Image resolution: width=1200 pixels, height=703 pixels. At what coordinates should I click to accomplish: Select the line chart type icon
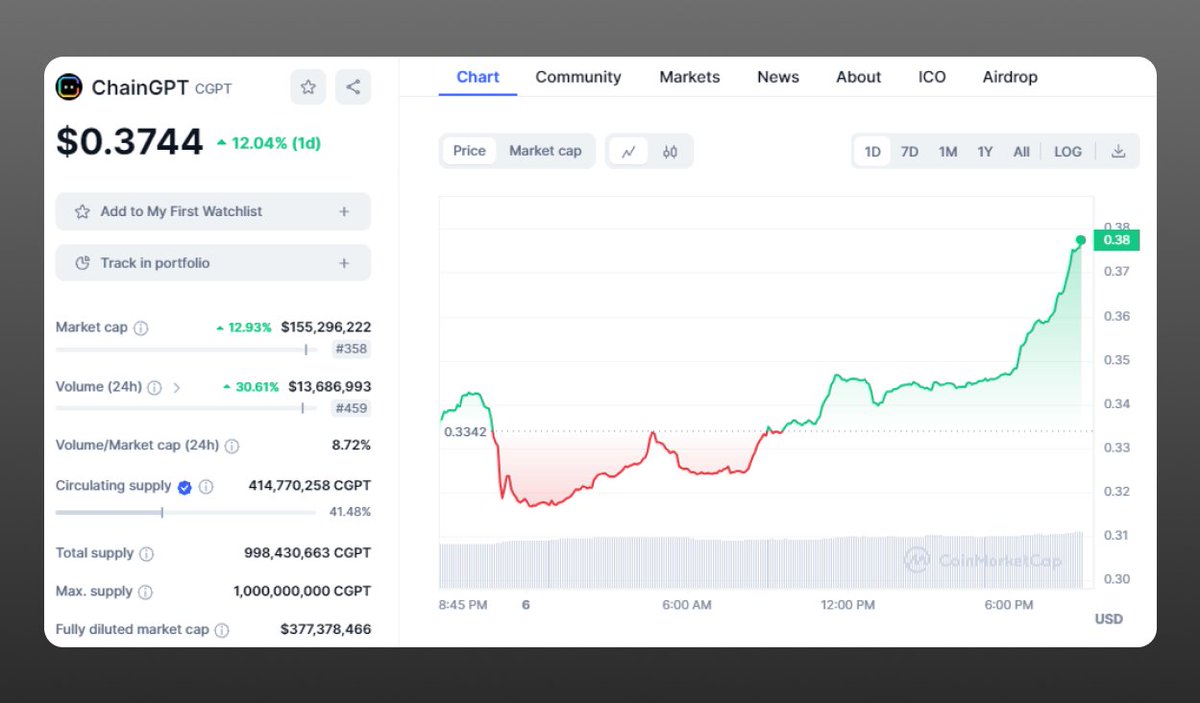coord(630,151)
